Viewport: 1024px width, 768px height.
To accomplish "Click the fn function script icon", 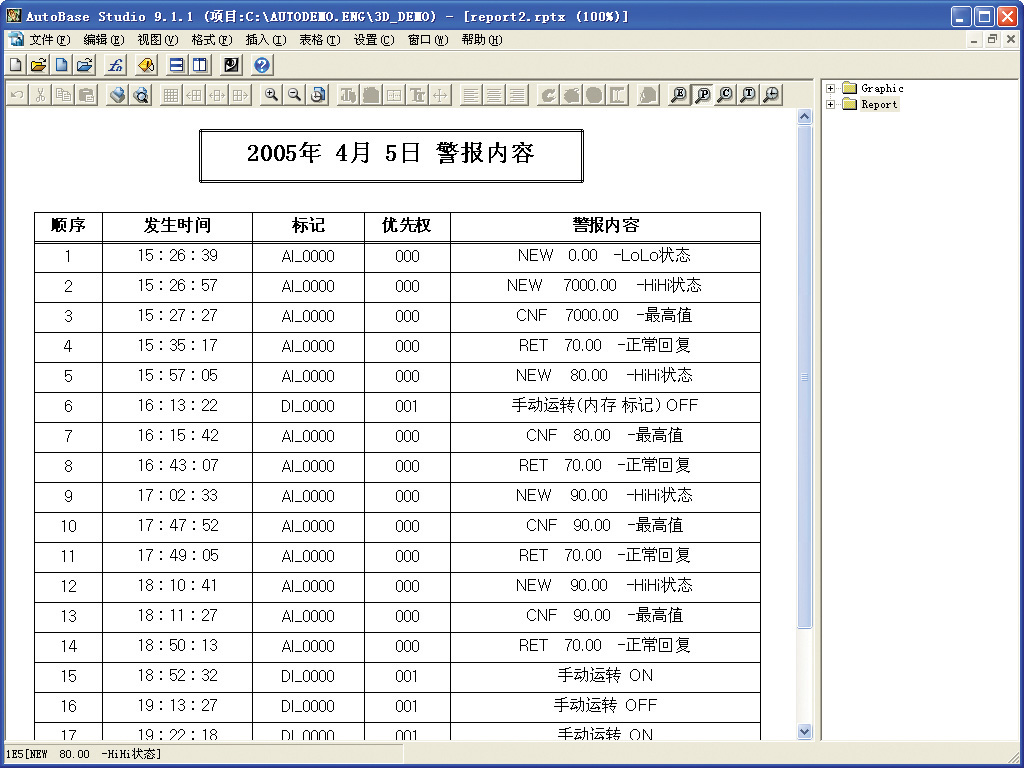I will coord(116,65).
